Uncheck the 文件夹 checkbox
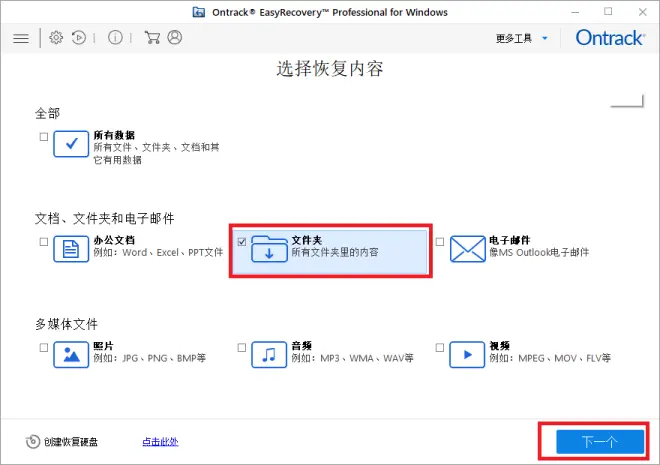 pos(242,242)
